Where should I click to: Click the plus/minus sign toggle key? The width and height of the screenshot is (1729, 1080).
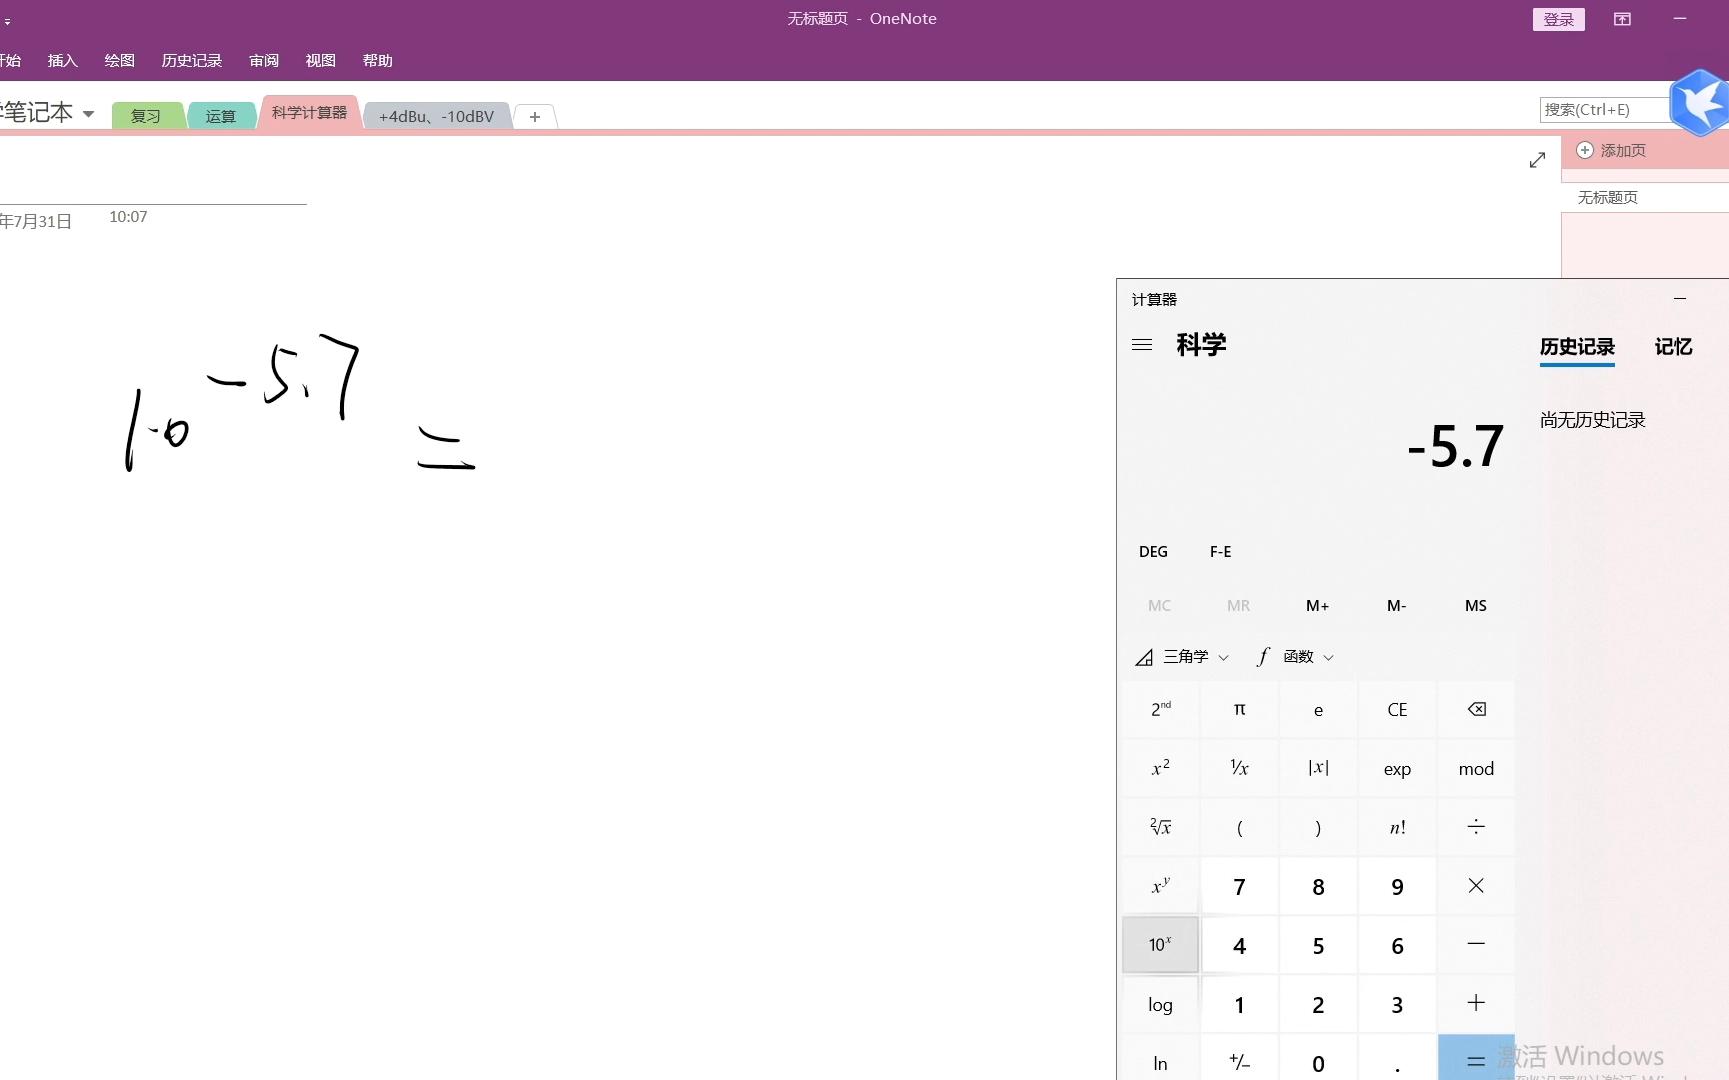click(1239, 1062)
